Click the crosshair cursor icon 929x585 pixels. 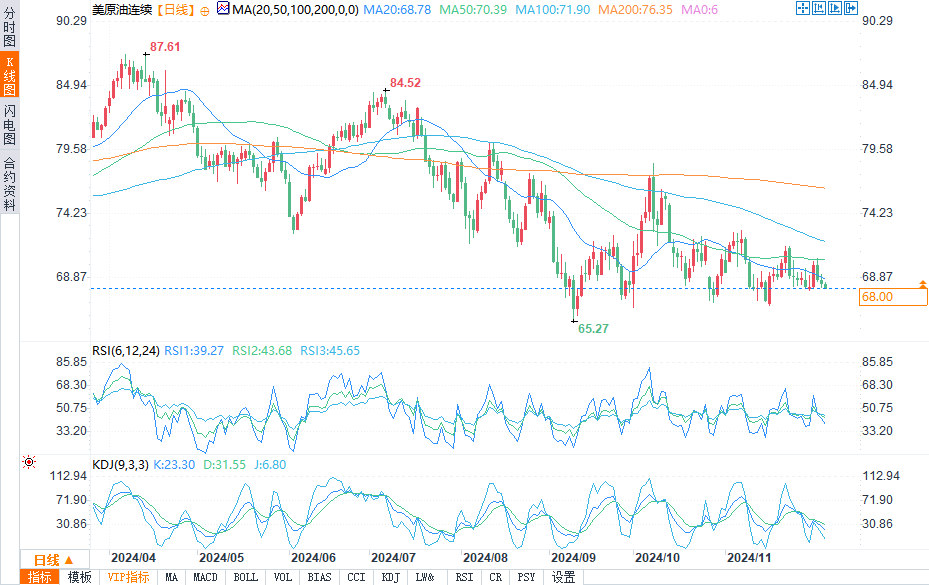coord(803,8)
